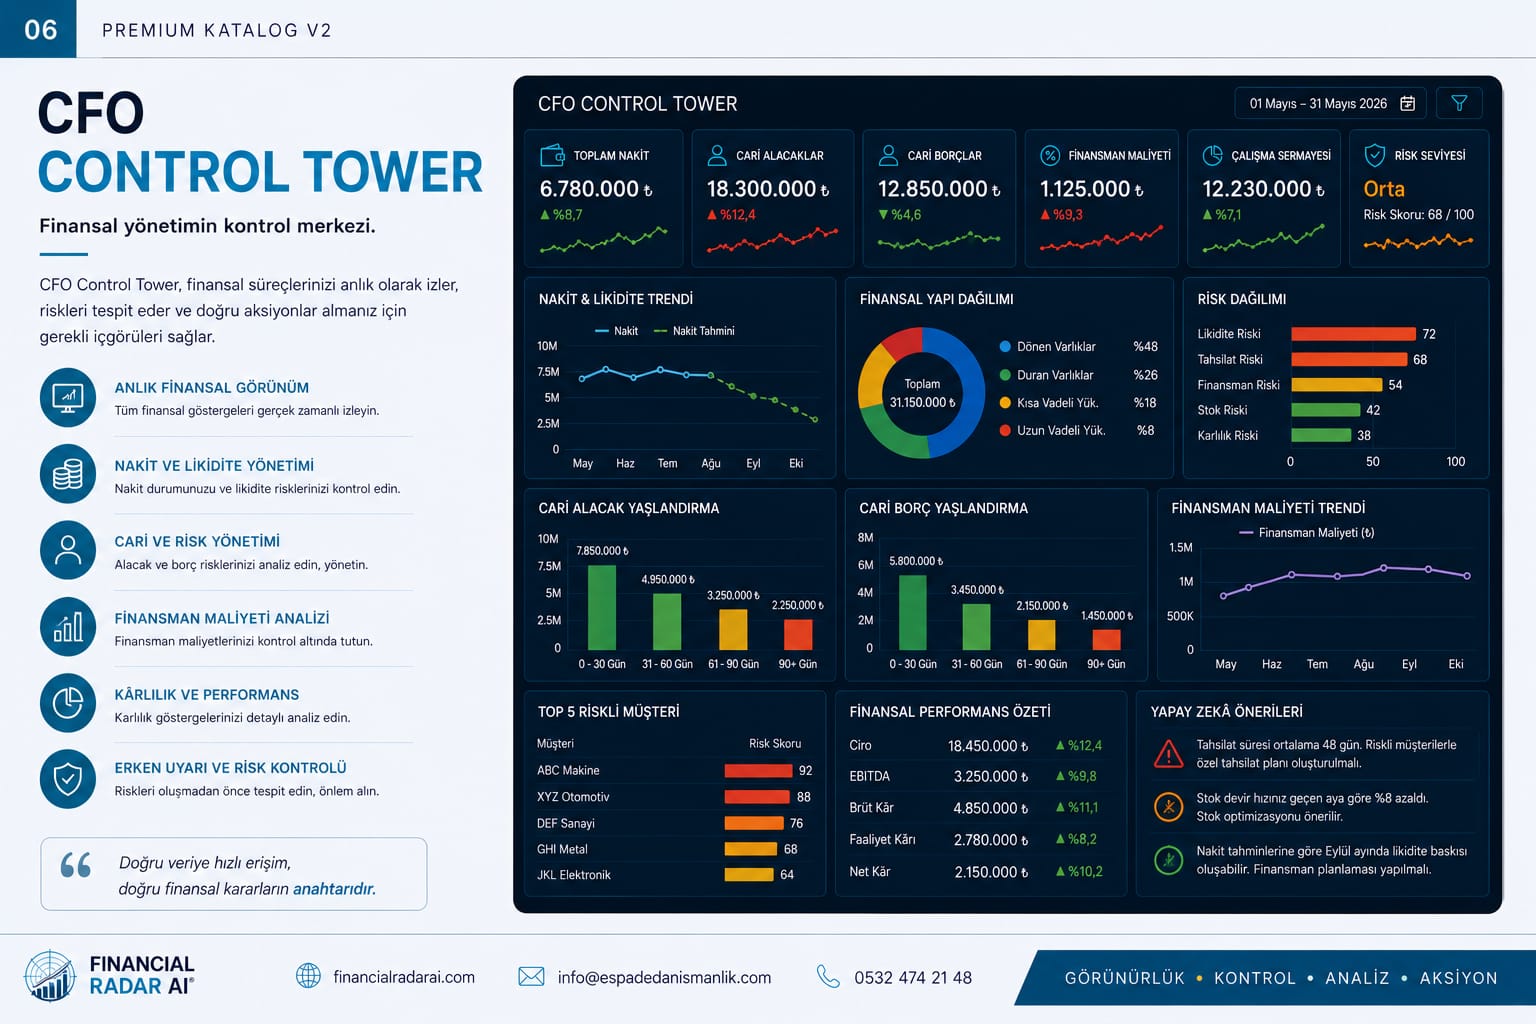1536x1024 pixels.
Task: Click the Cari Borçlar %4,6 change indicator
Action: pyautogui.click(x=899, y=215)
